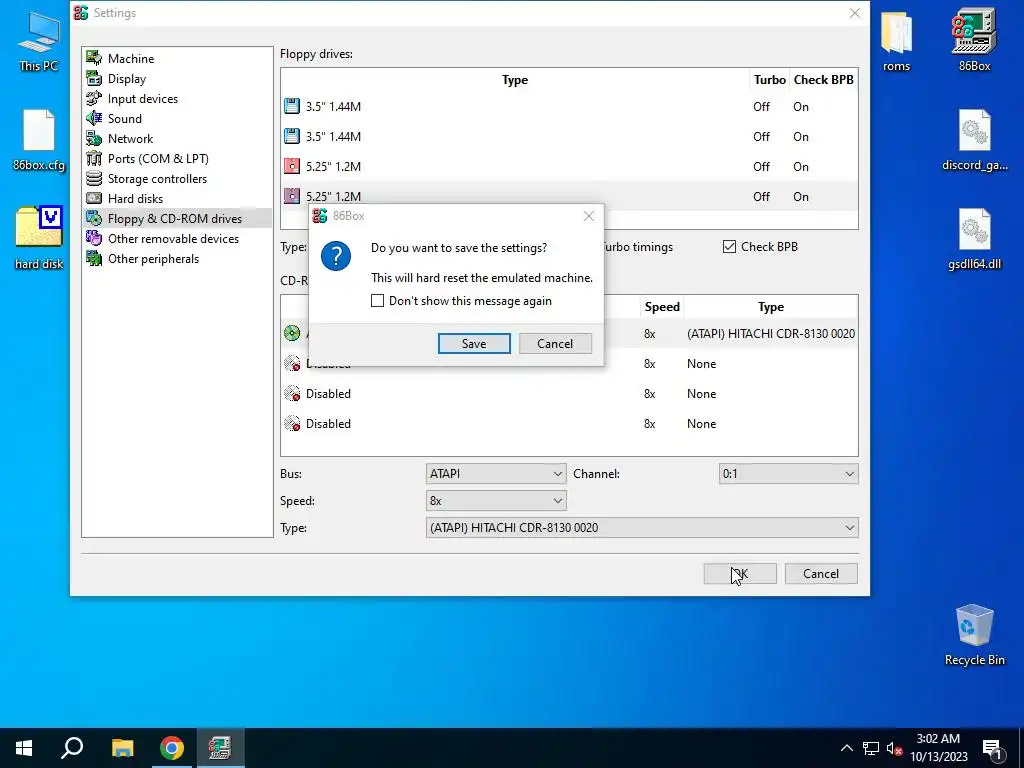Screen dimensions: 1024x768
Task: Click the Other removable devices icon
Action: point(94,238)
